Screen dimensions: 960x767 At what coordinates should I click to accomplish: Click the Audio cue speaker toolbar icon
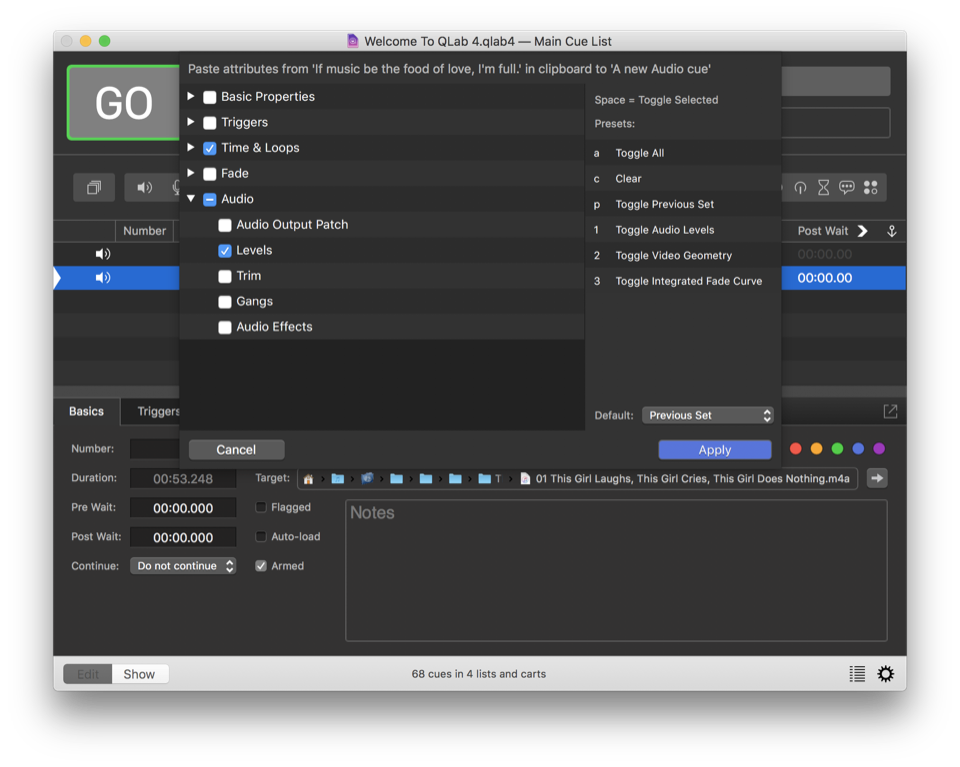[145, 188]
